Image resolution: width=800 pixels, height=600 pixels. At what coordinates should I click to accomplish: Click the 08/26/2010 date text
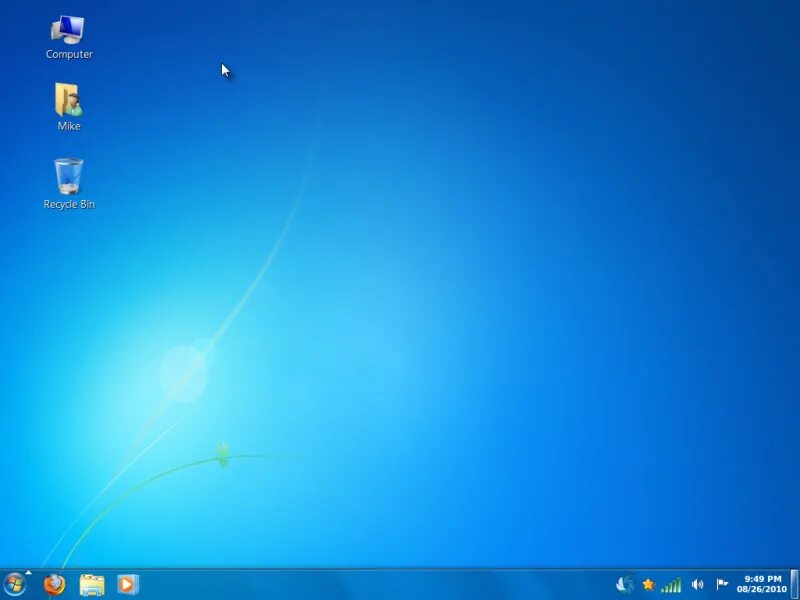pos(762,589)
